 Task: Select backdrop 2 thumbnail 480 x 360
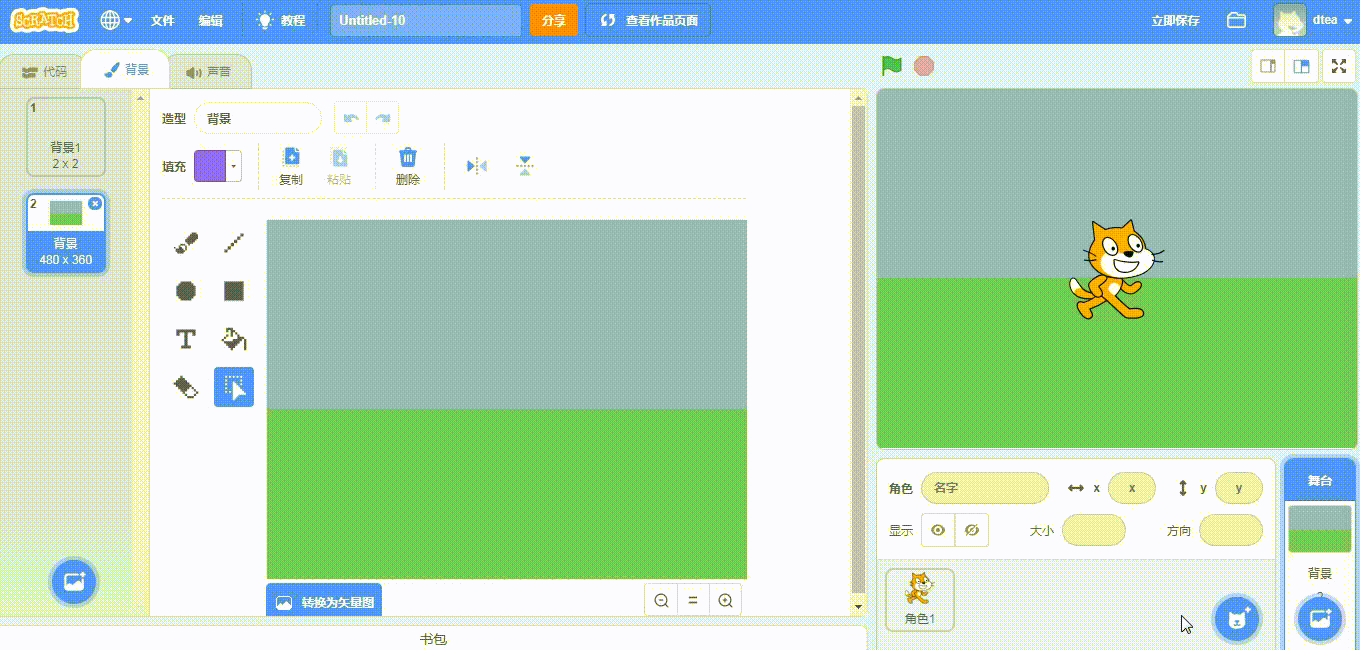tap(65, 233)
